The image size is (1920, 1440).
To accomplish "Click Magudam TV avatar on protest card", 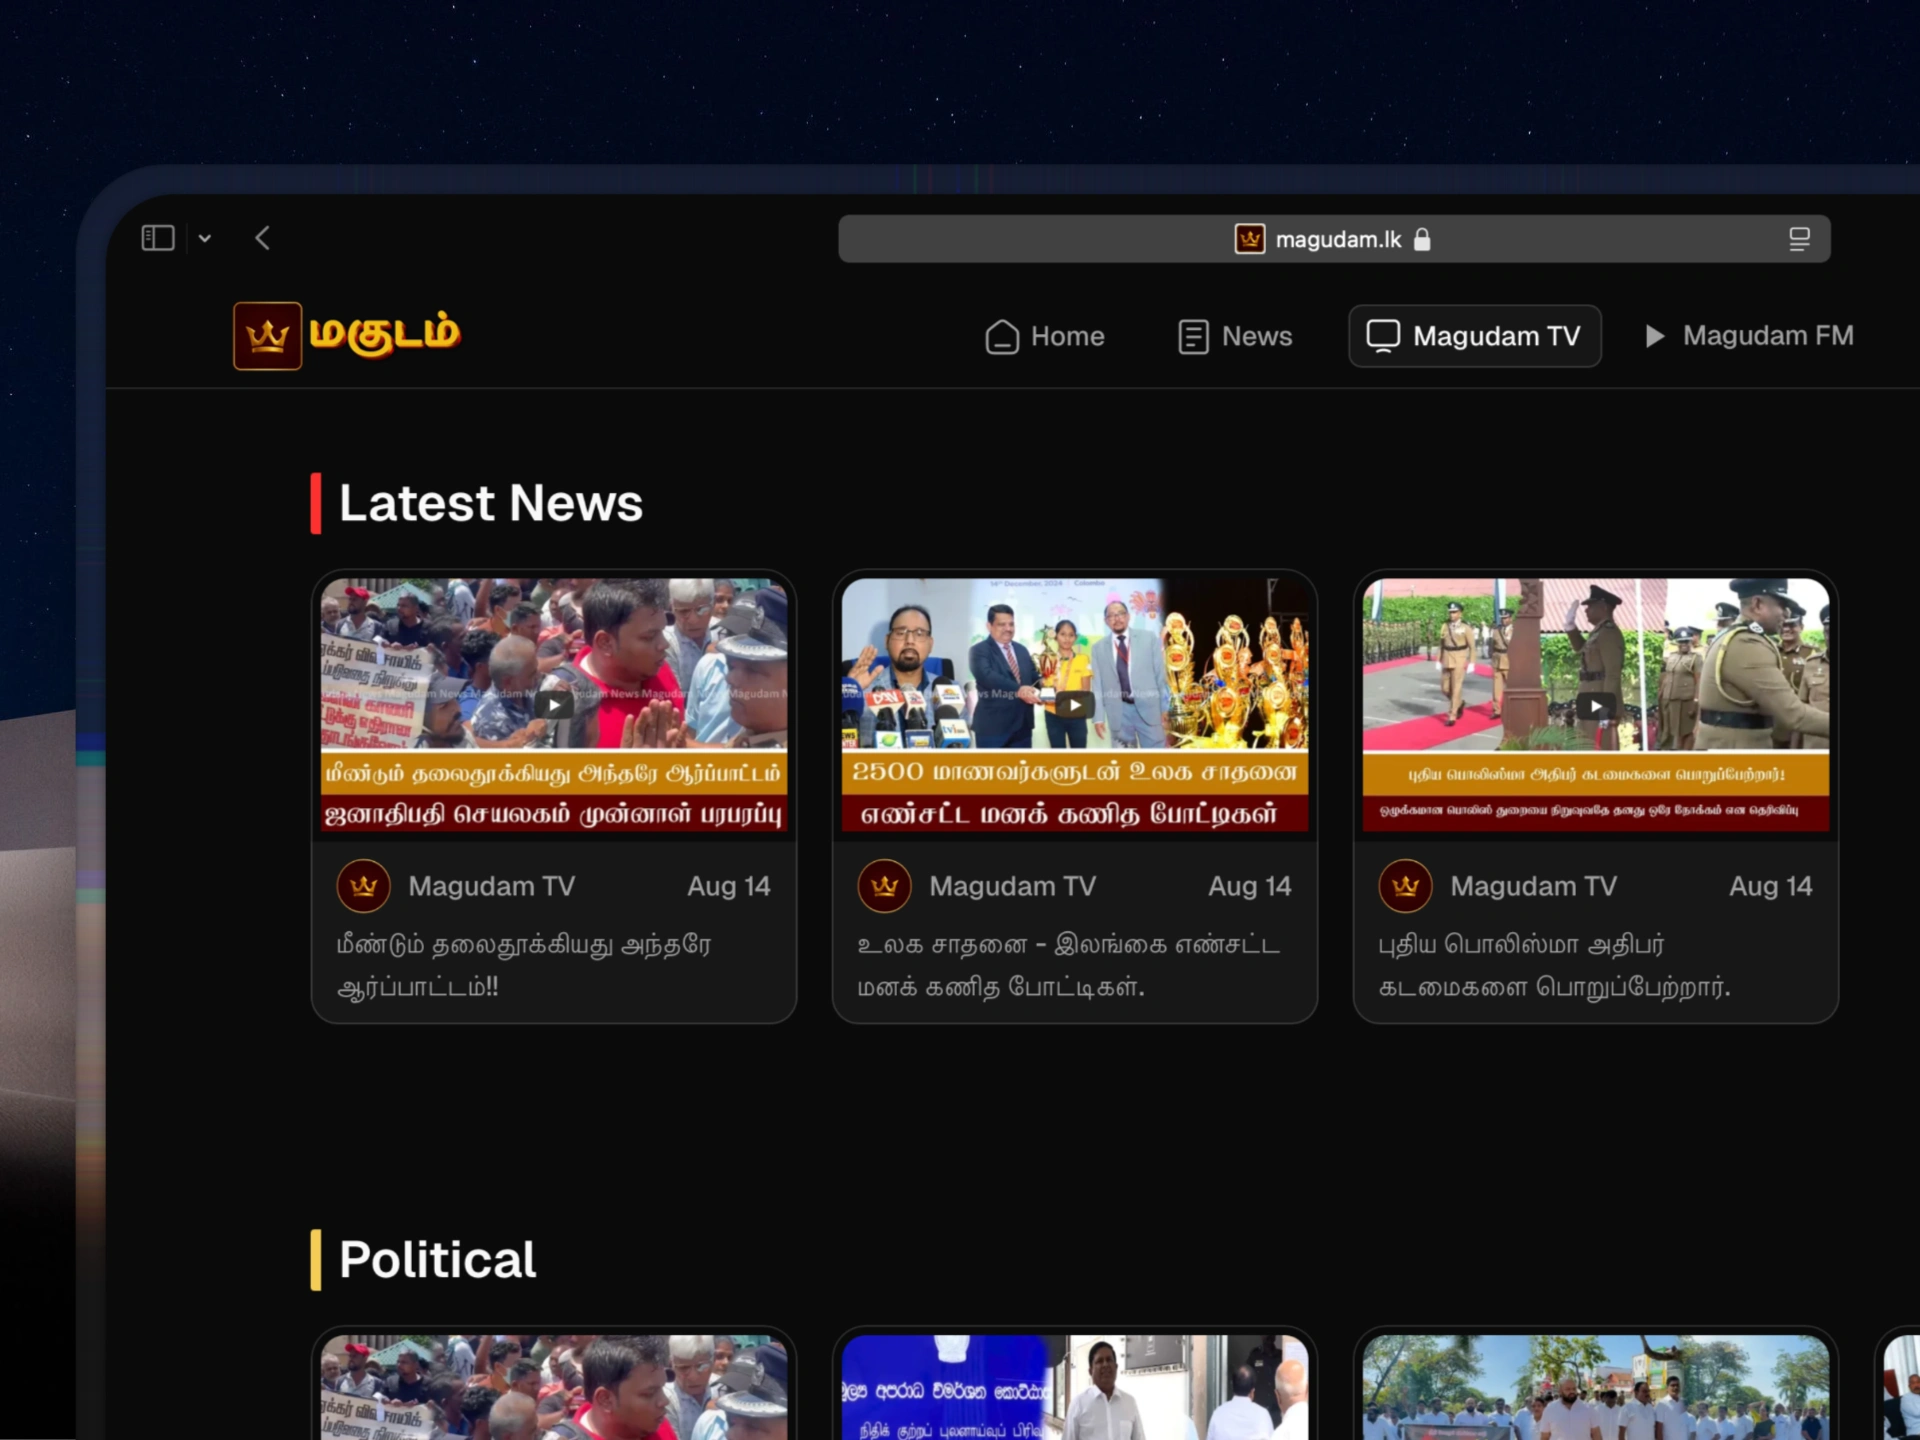I will click(364, 886).
